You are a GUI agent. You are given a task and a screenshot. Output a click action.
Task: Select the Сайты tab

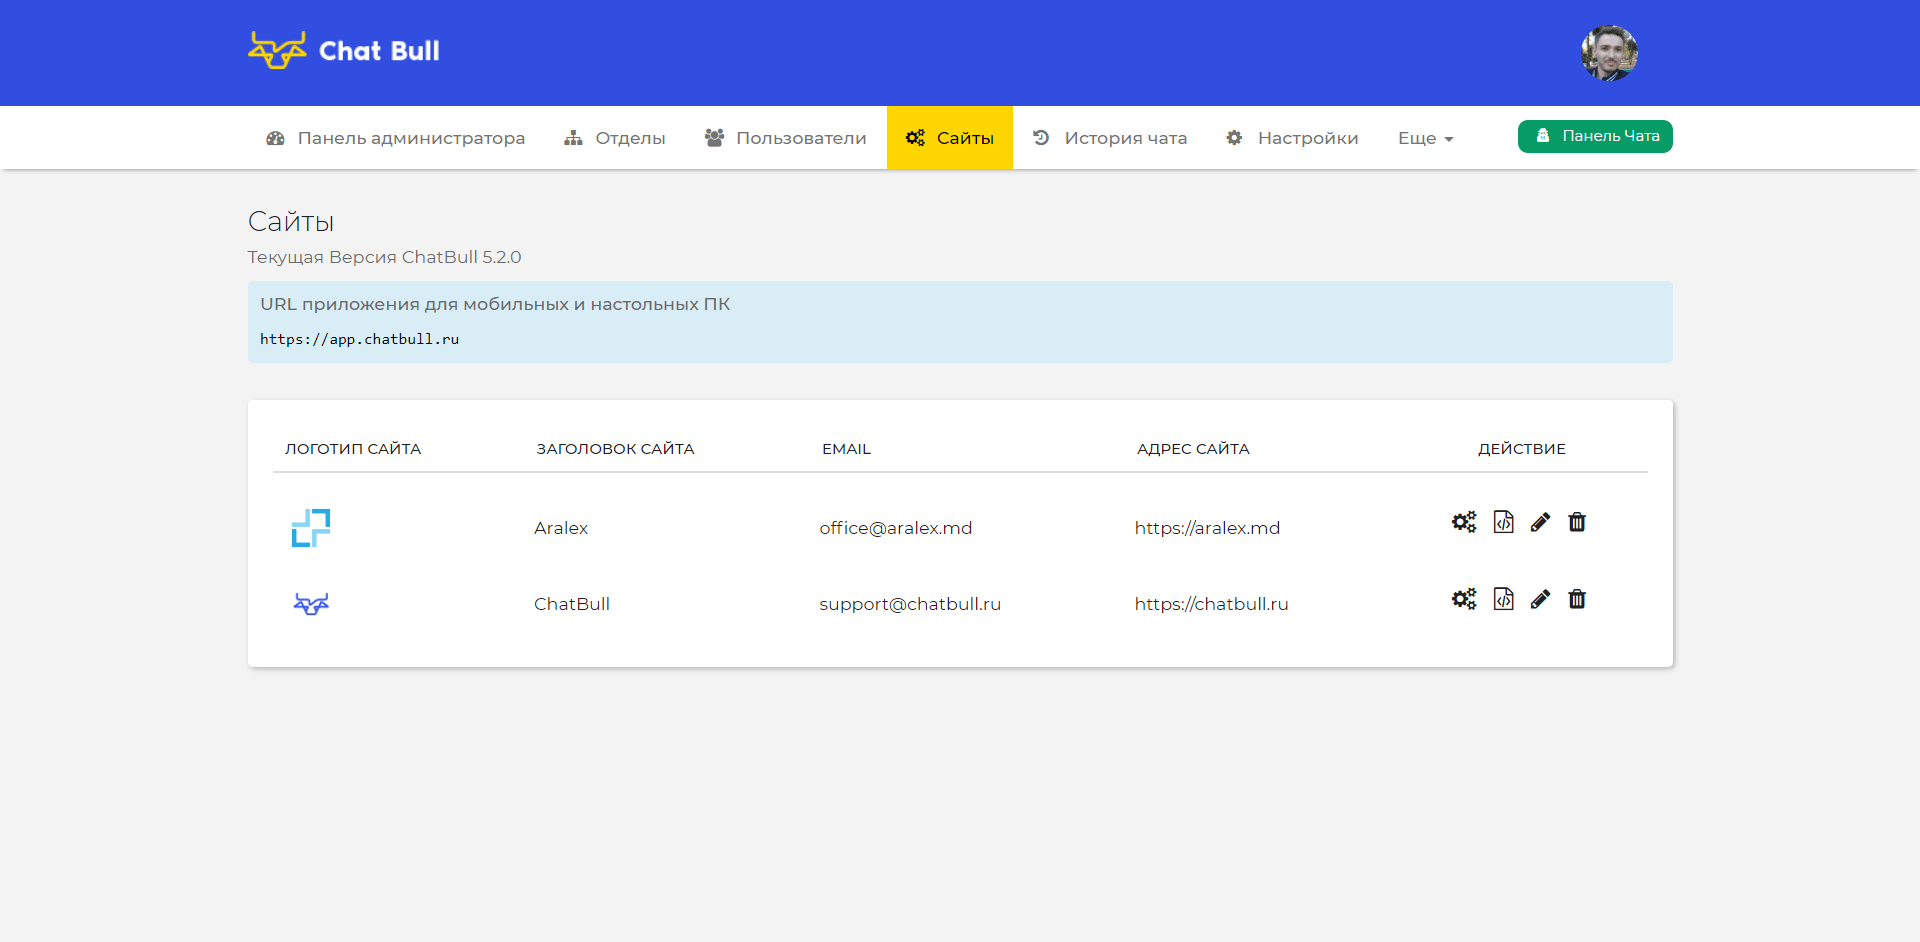950,138
